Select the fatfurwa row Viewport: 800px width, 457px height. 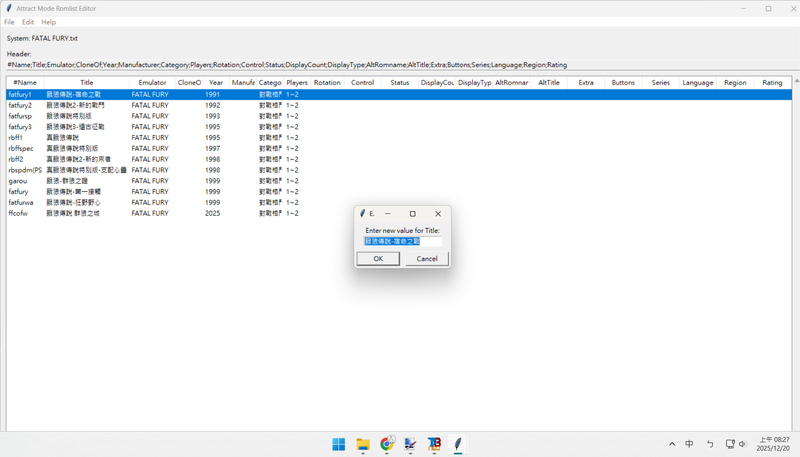pyautogui.click(x=399, y=202)
